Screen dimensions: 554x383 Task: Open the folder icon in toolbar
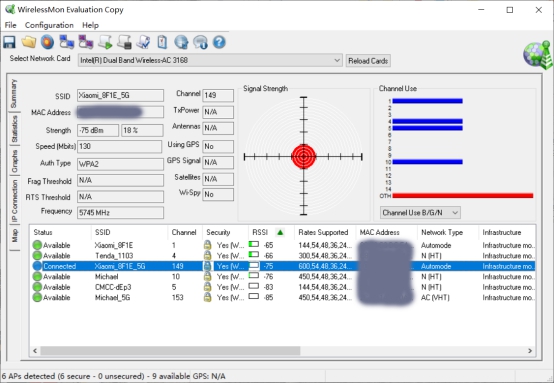(x=29, y=42)
